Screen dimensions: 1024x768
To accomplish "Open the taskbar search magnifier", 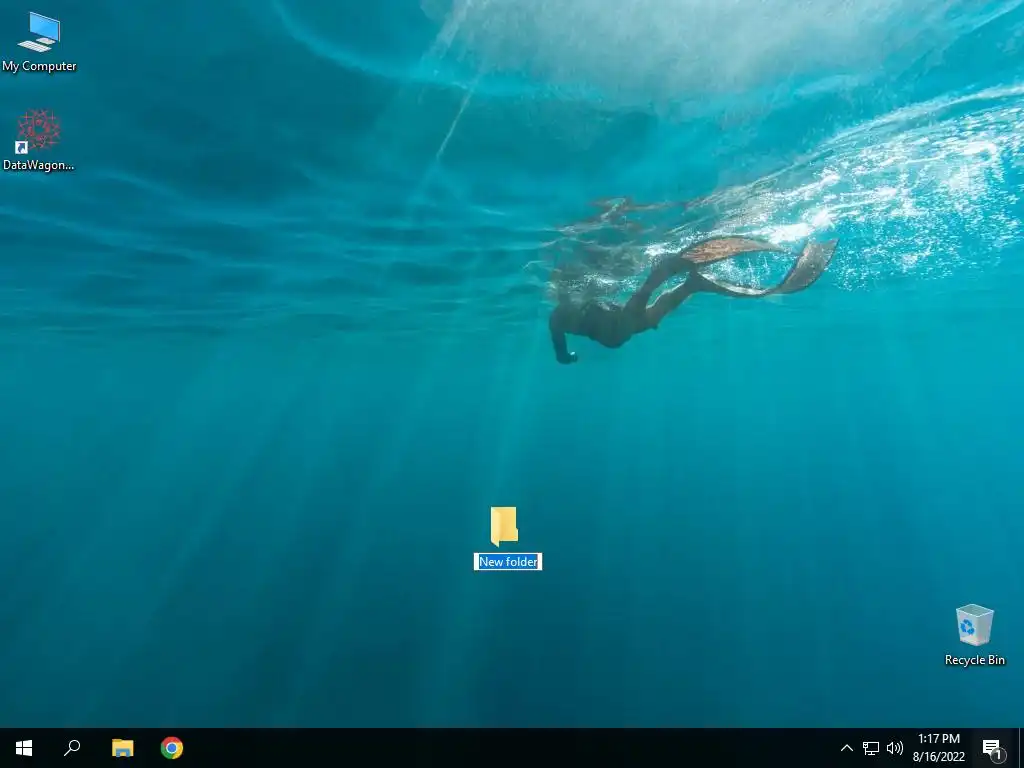I will tap(72, 748).
